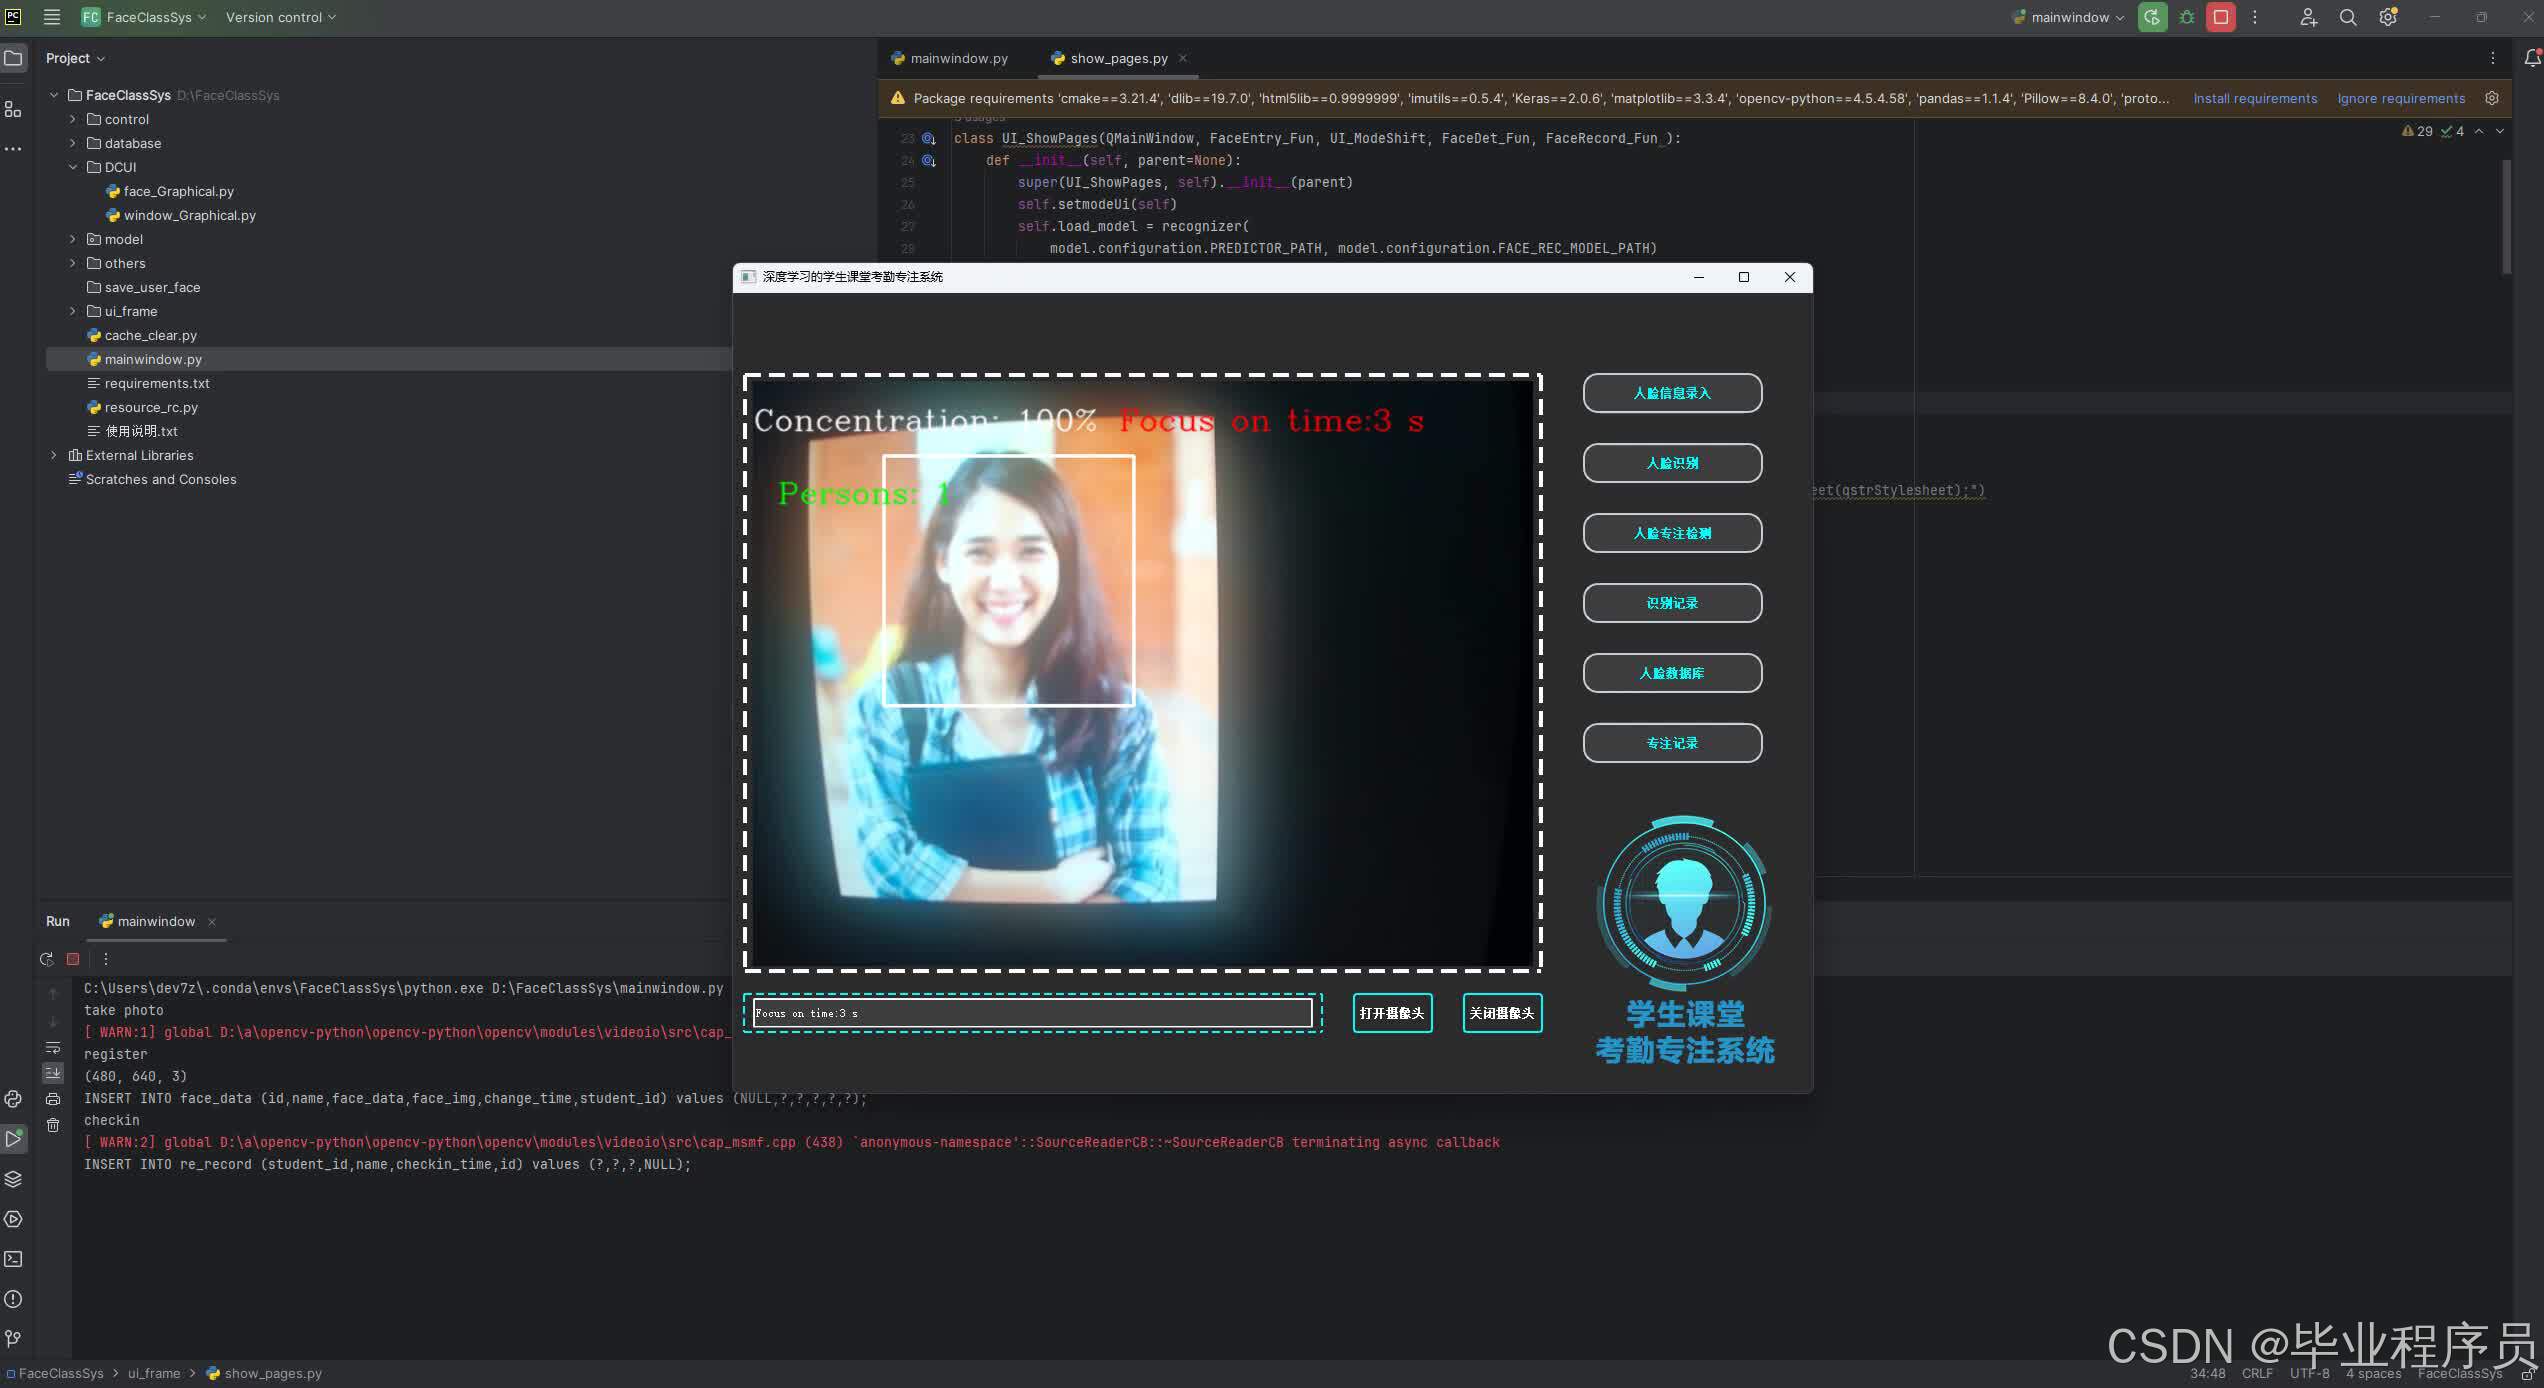Viewport: 2544px width, 1388px height.
Task: Click Install requirements link
Action: click(x=2255, y=98)
